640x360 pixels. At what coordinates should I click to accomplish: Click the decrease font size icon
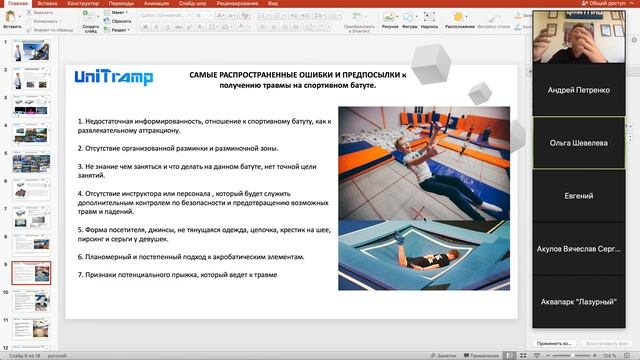232,16
